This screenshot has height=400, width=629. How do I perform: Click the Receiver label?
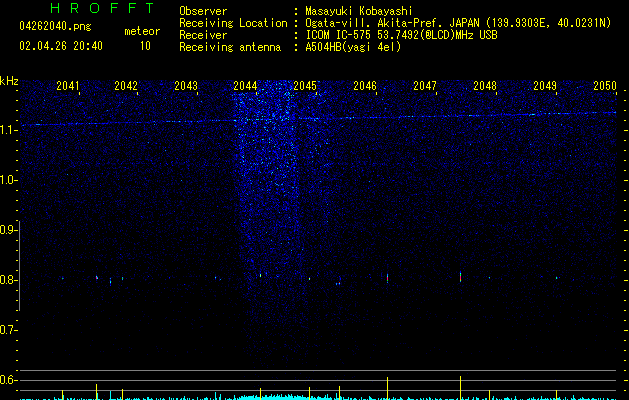pos(203,35)
